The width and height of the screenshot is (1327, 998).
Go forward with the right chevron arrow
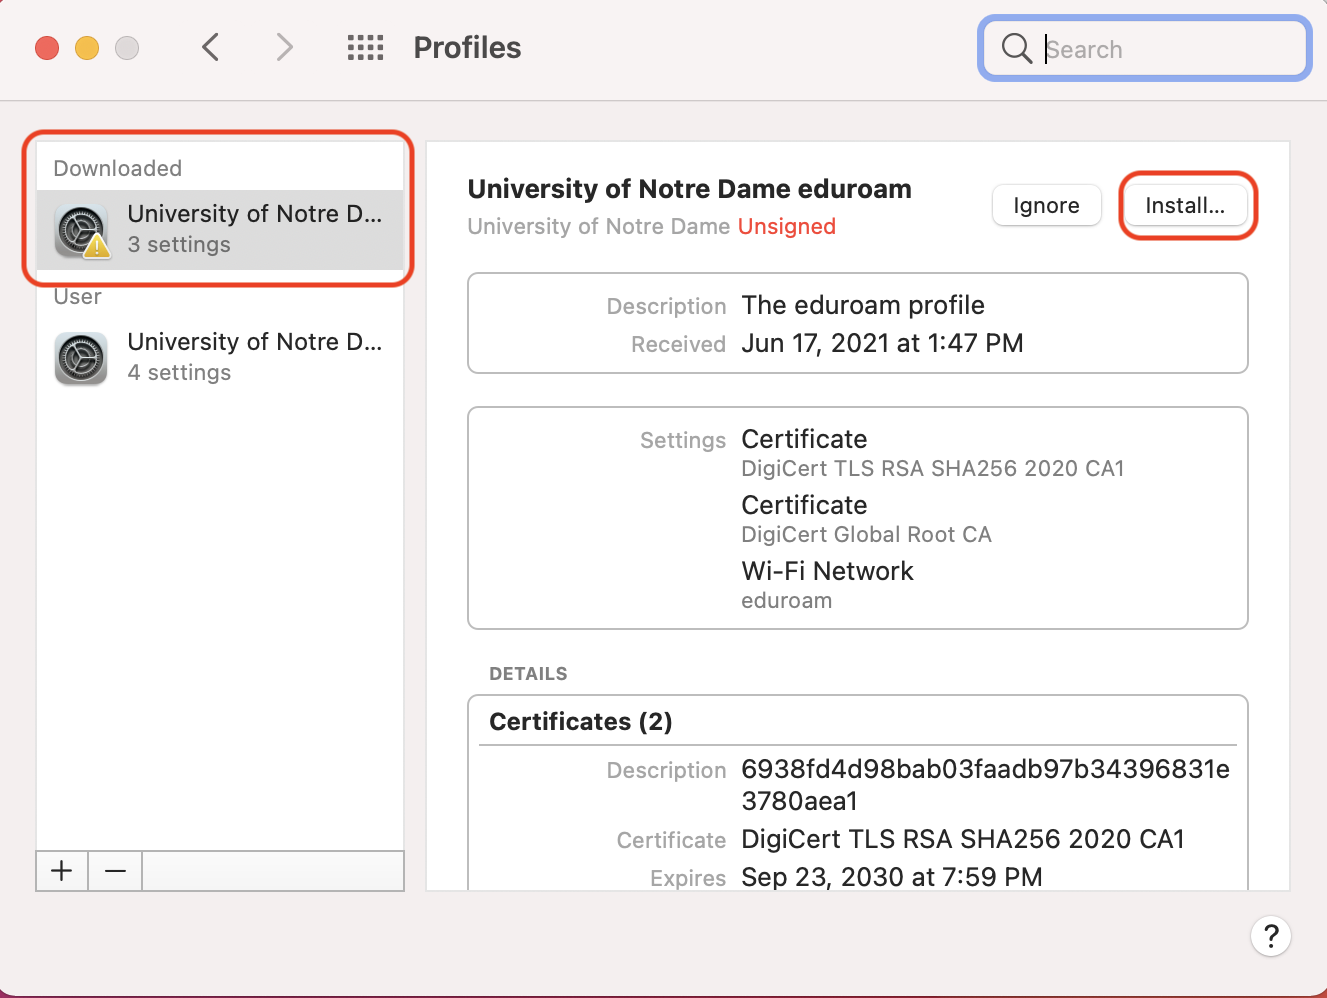tap(285, 47)
